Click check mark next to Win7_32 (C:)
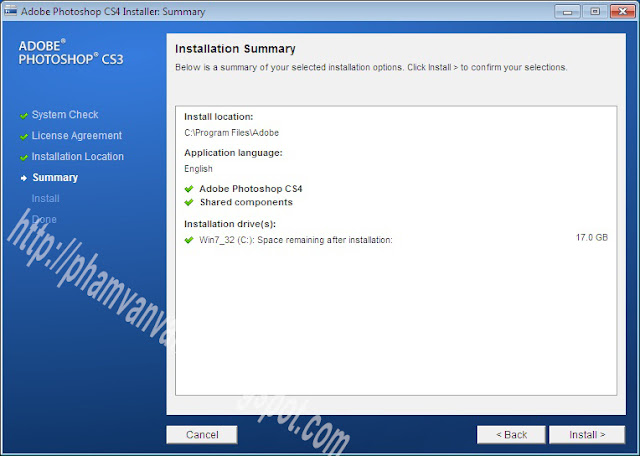 click(x=189, y=240)
